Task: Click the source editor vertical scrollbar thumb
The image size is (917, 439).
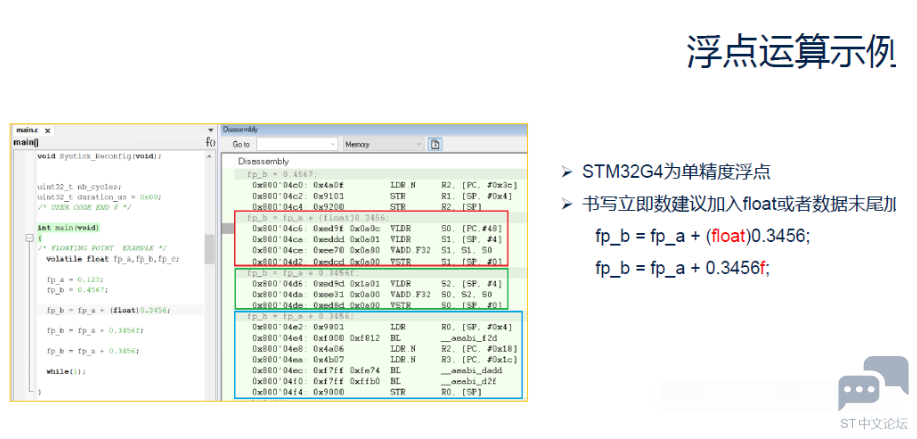Action: [x=209, y=250]
